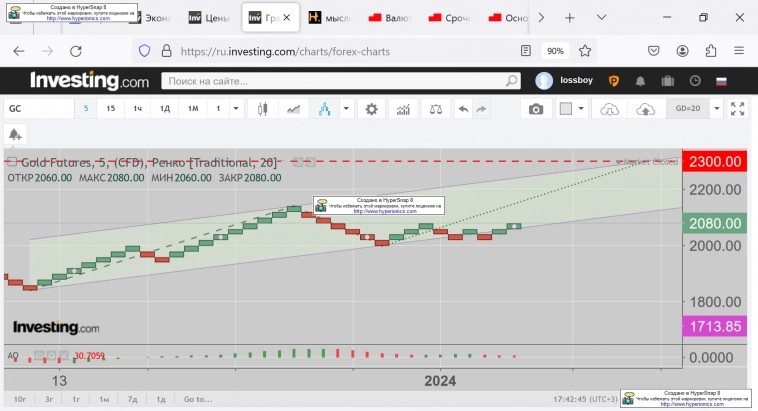Click the Investing.com header logo
Image resolution: width=758 pixels, height=411 pixels.
point(89,81)
